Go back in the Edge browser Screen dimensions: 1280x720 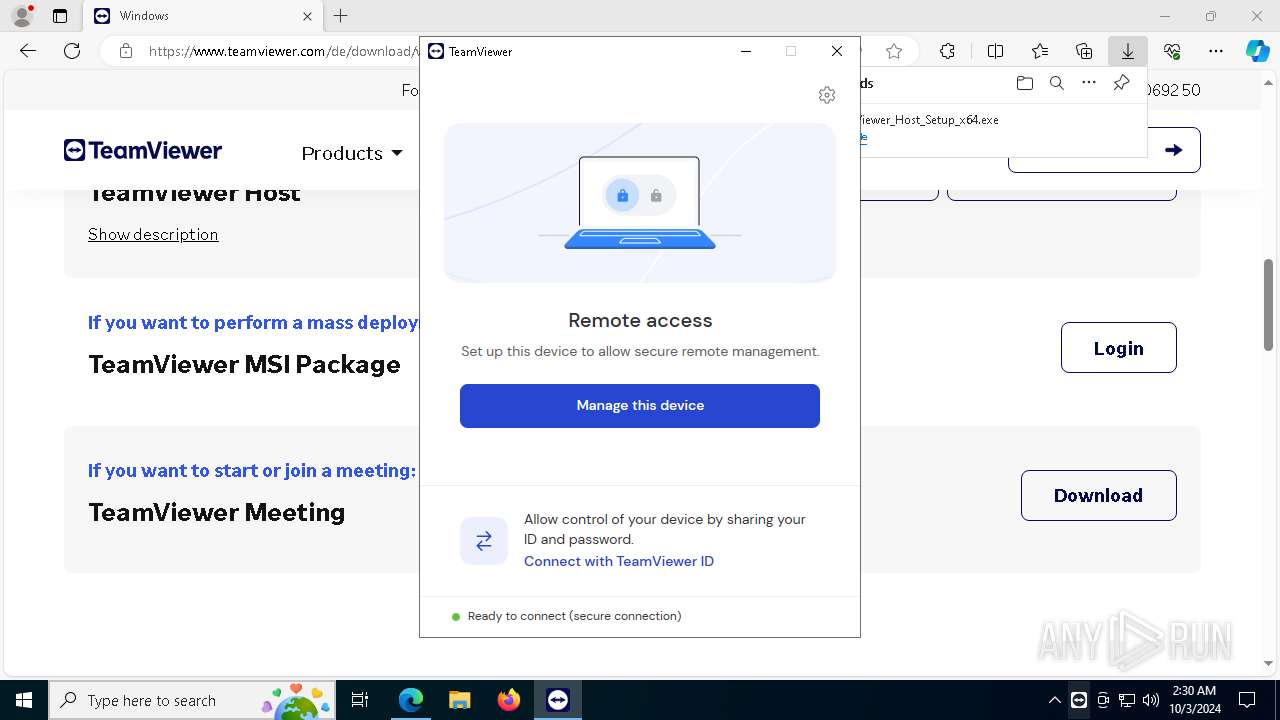point(28,51)
